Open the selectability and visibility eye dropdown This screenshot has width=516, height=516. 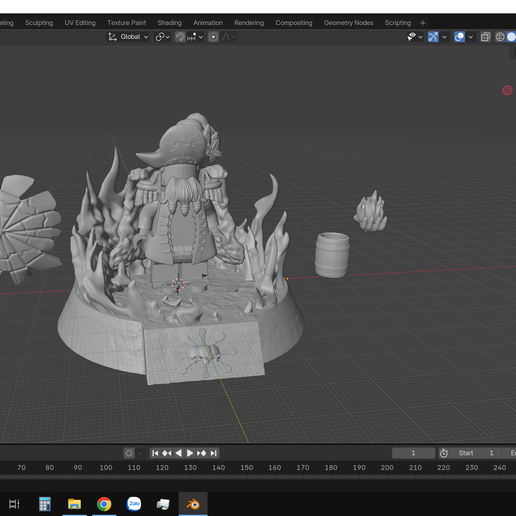415,37
